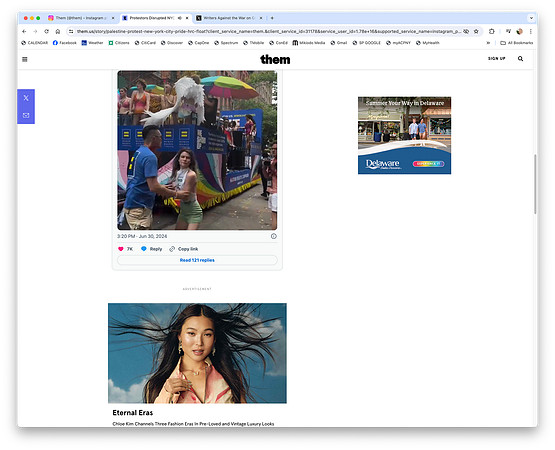
Task: Open the Weather bookmark
Action: click(x=92, y=43)
